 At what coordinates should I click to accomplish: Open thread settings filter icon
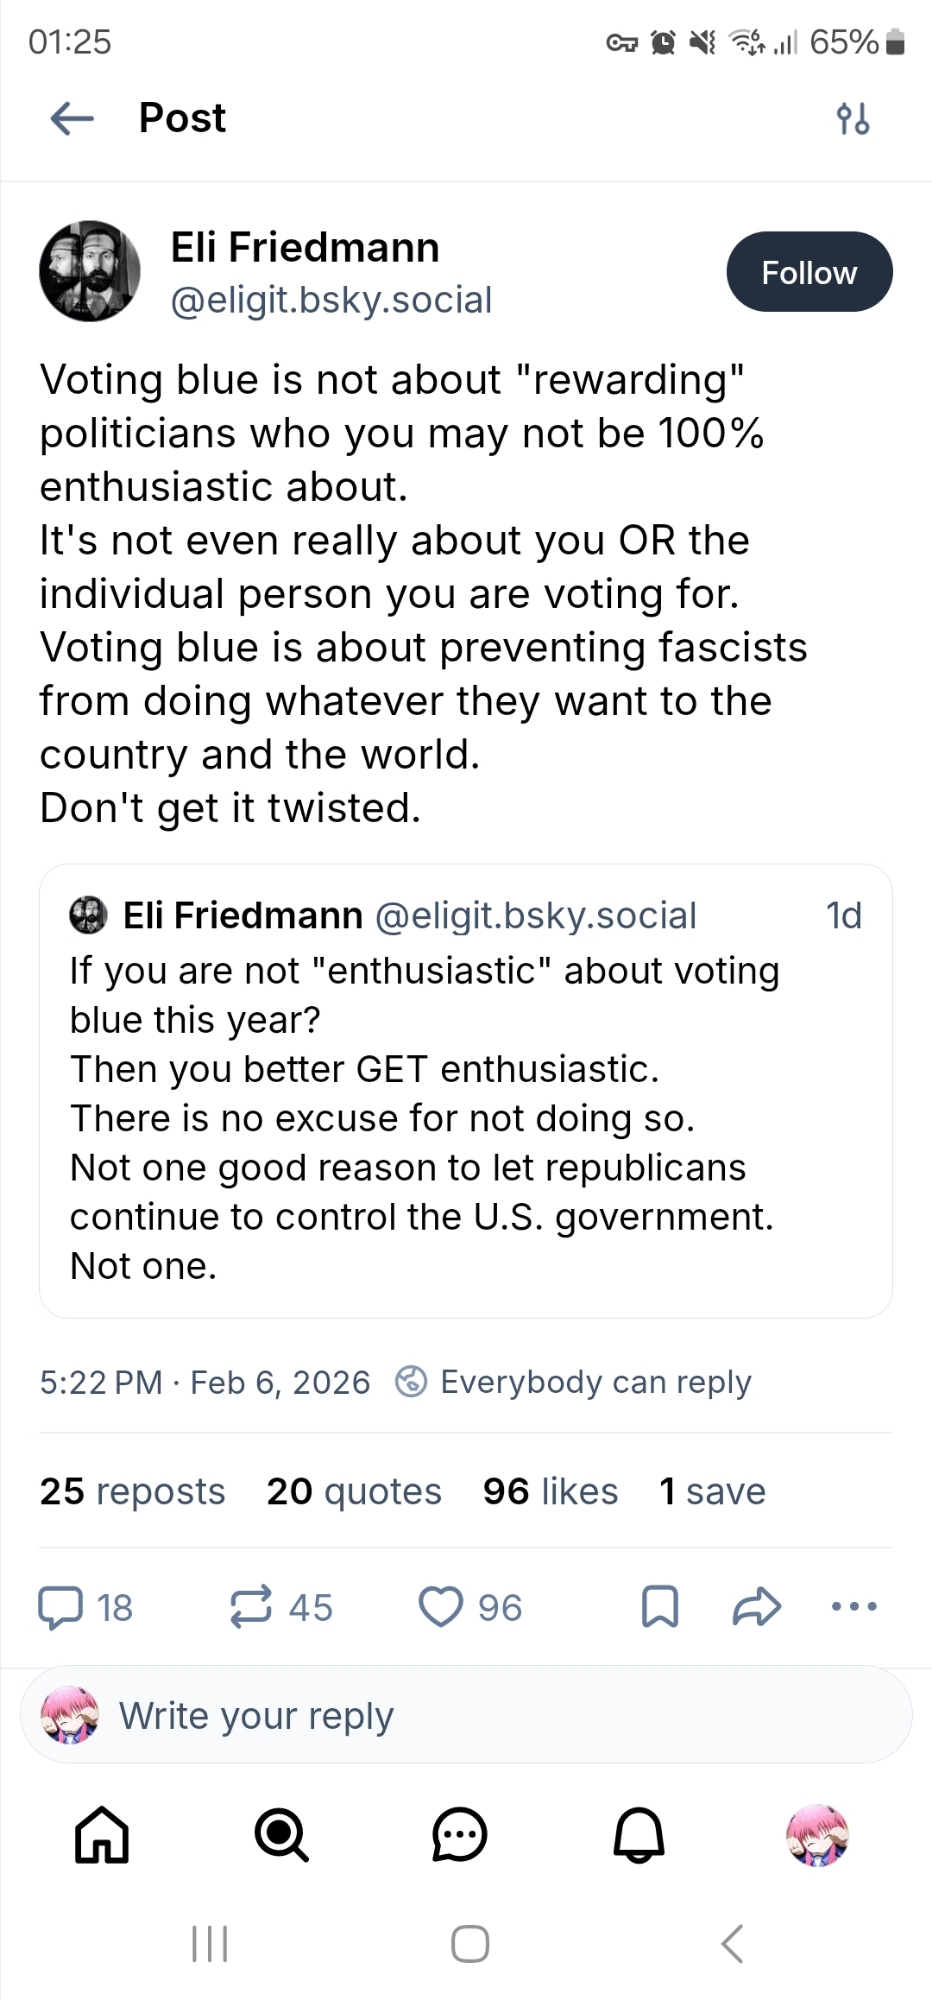pos(852,119)
